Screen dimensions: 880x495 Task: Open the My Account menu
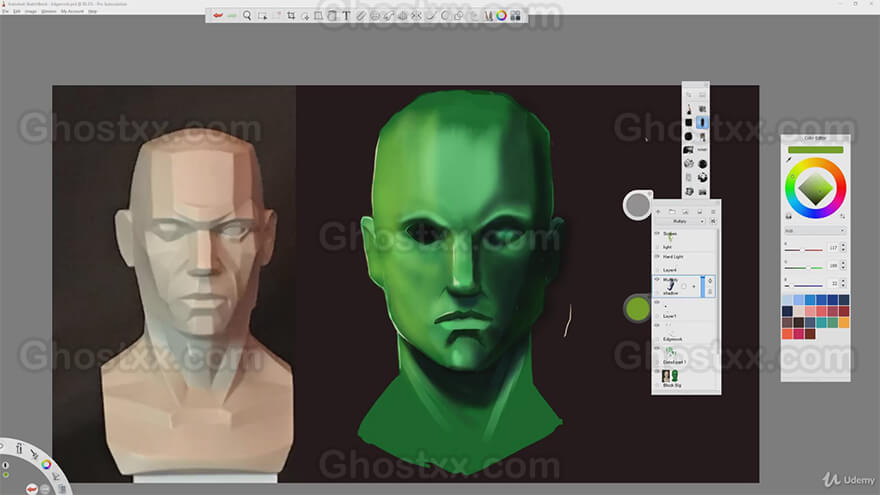(72, 11)
